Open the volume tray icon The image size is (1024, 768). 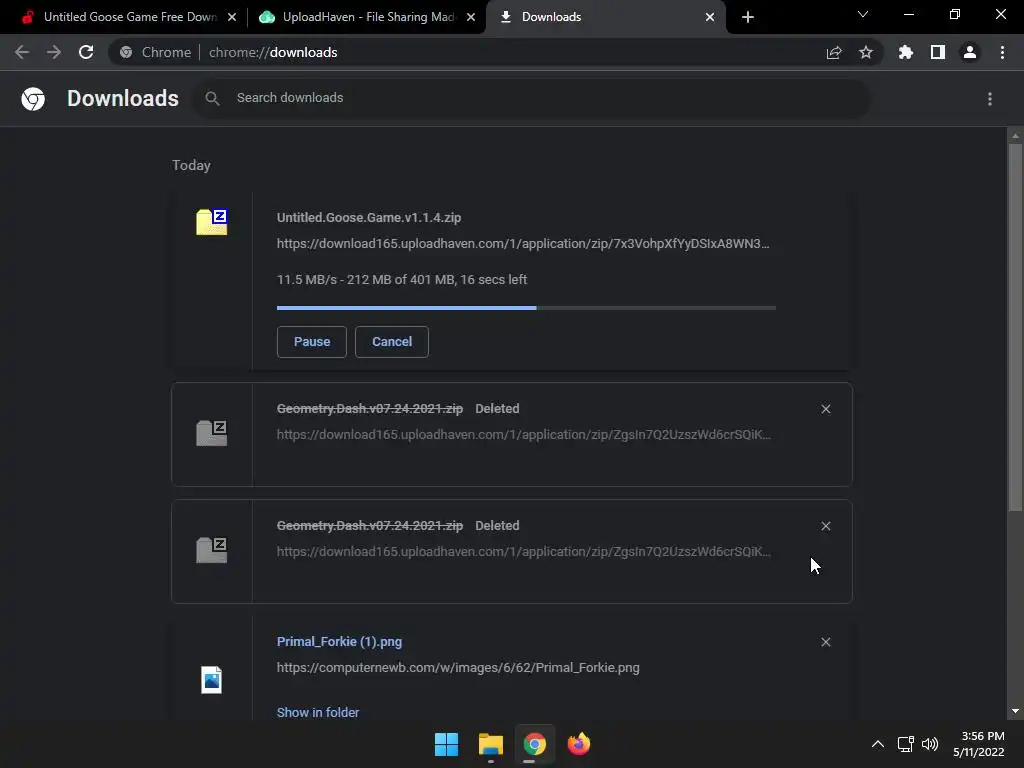(930, 744)
